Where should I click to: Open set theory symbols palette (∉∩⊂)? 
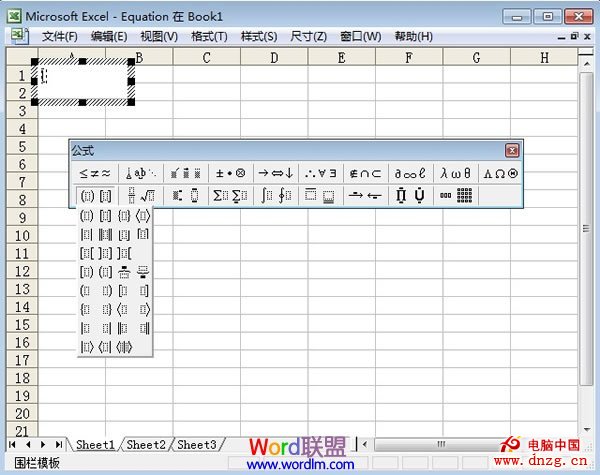point(365,173)
